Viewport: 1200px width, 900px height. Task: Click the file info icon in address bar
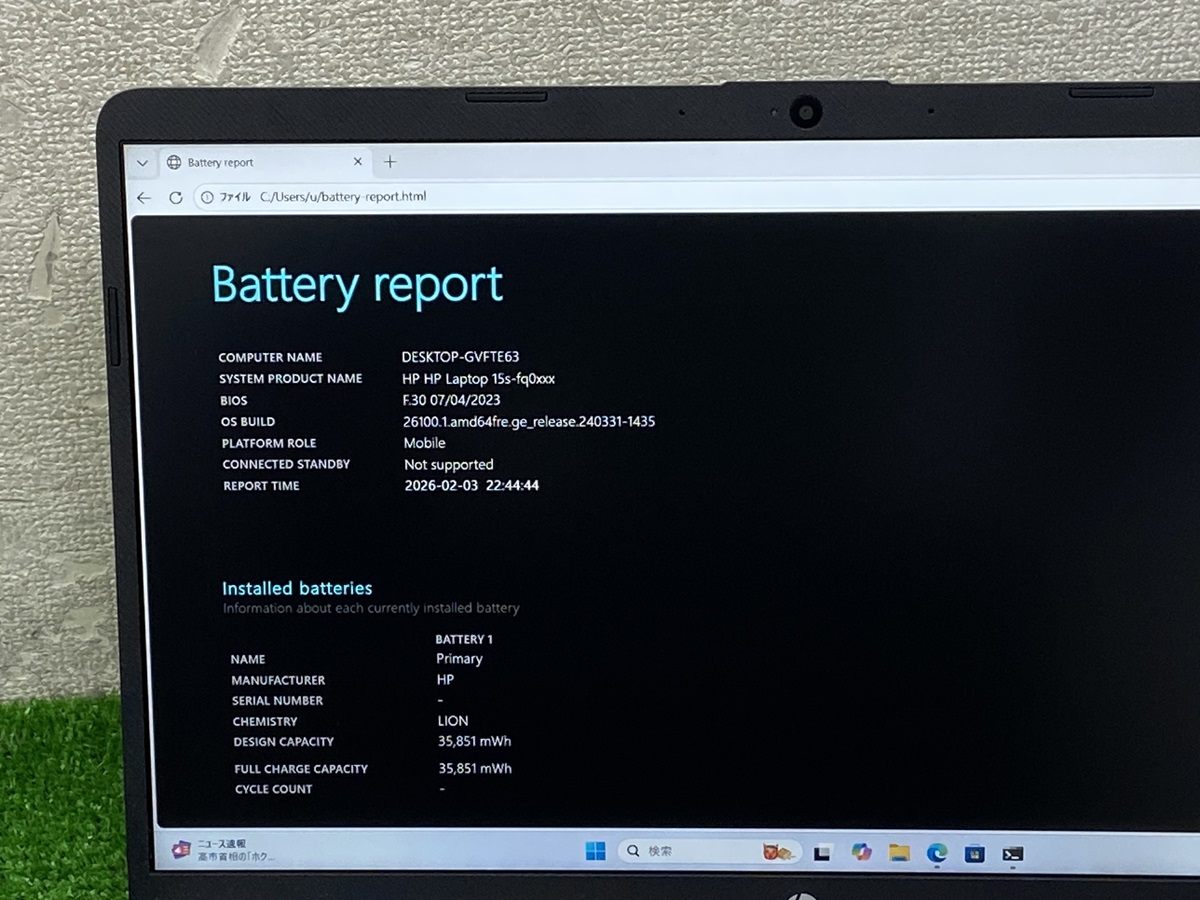coord(207,197)
